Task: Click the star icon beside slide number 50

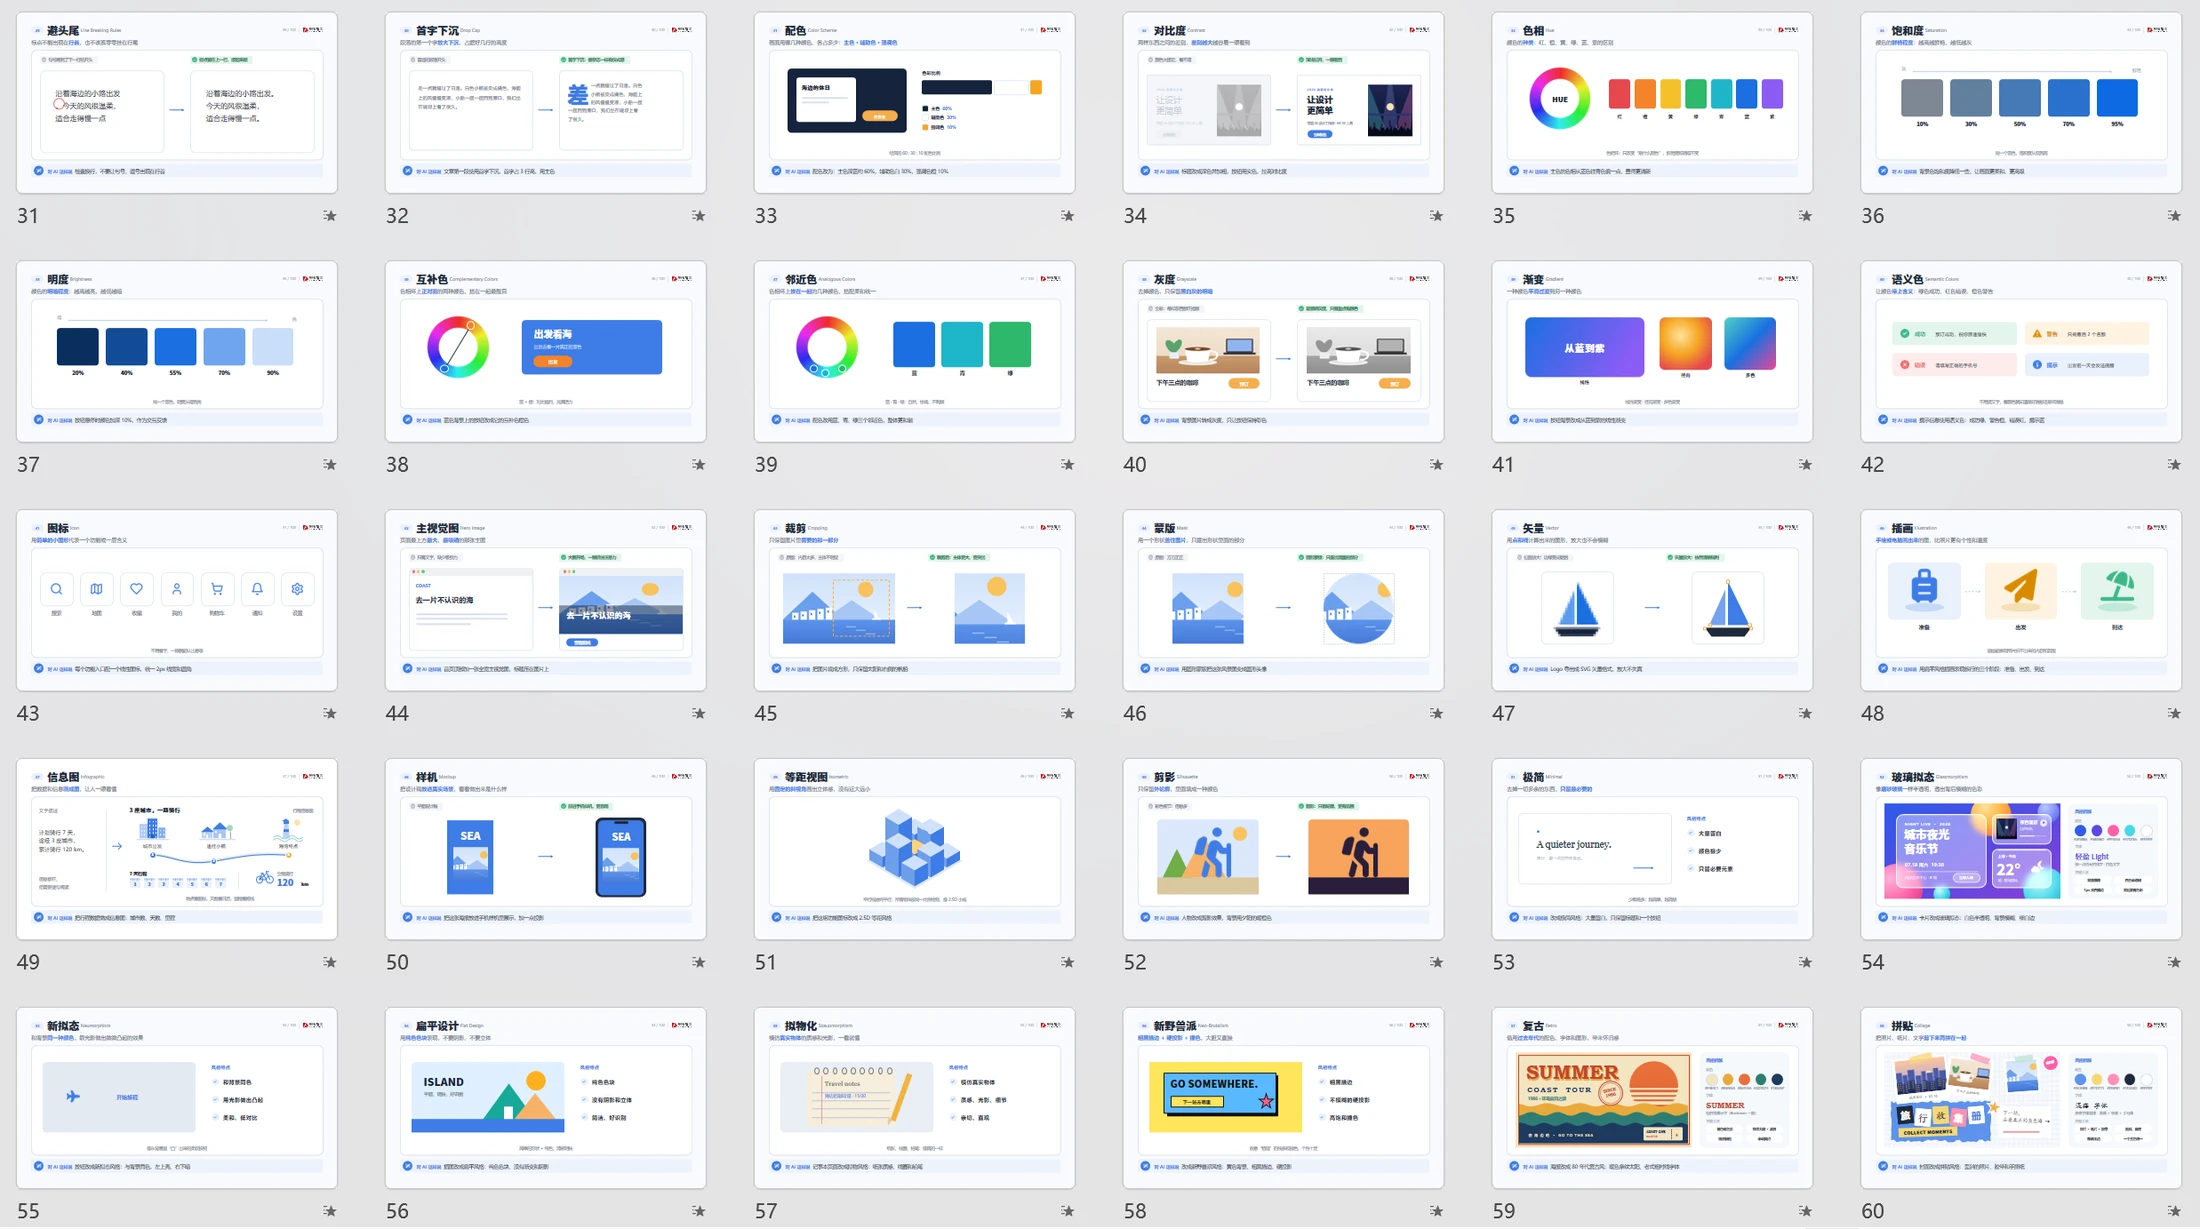Action: pos(699,963)
